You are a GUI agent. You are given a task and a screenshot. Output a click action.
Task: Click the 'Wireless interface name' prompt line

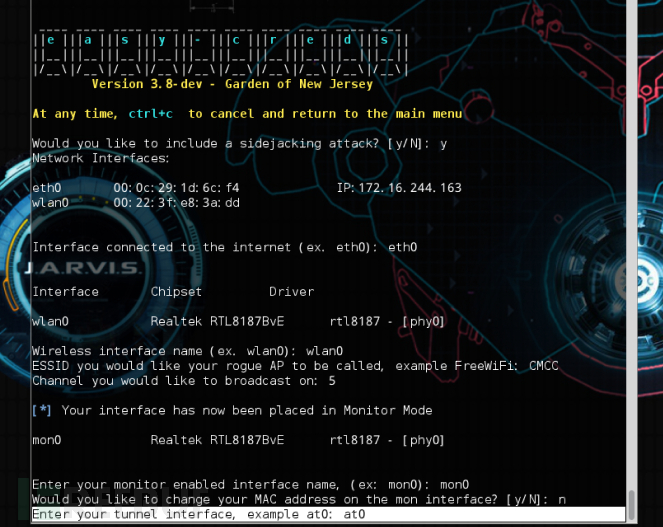(x=188, y=351)
